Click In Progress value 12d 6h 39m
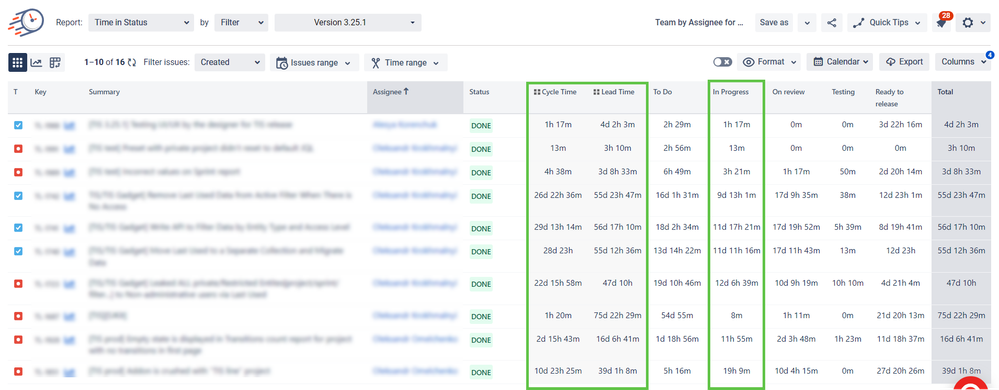 [737, 283]
